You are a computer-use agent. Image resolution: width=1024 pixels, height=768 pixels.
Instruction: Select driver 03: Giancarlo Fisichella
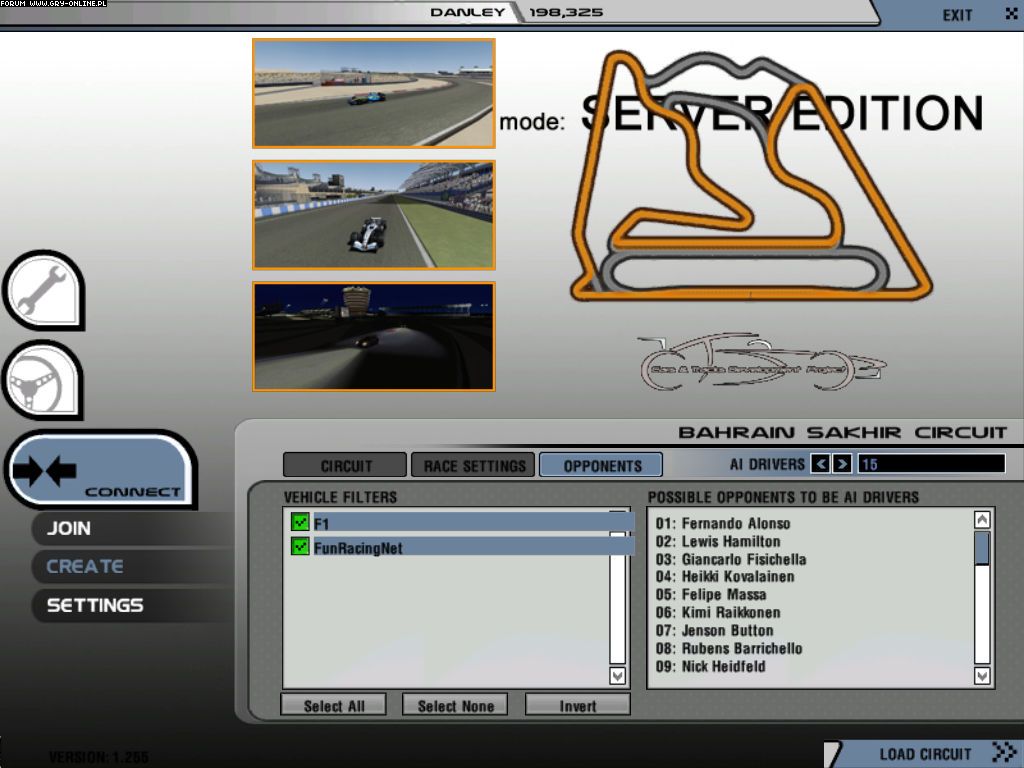(x=731, y=559)
